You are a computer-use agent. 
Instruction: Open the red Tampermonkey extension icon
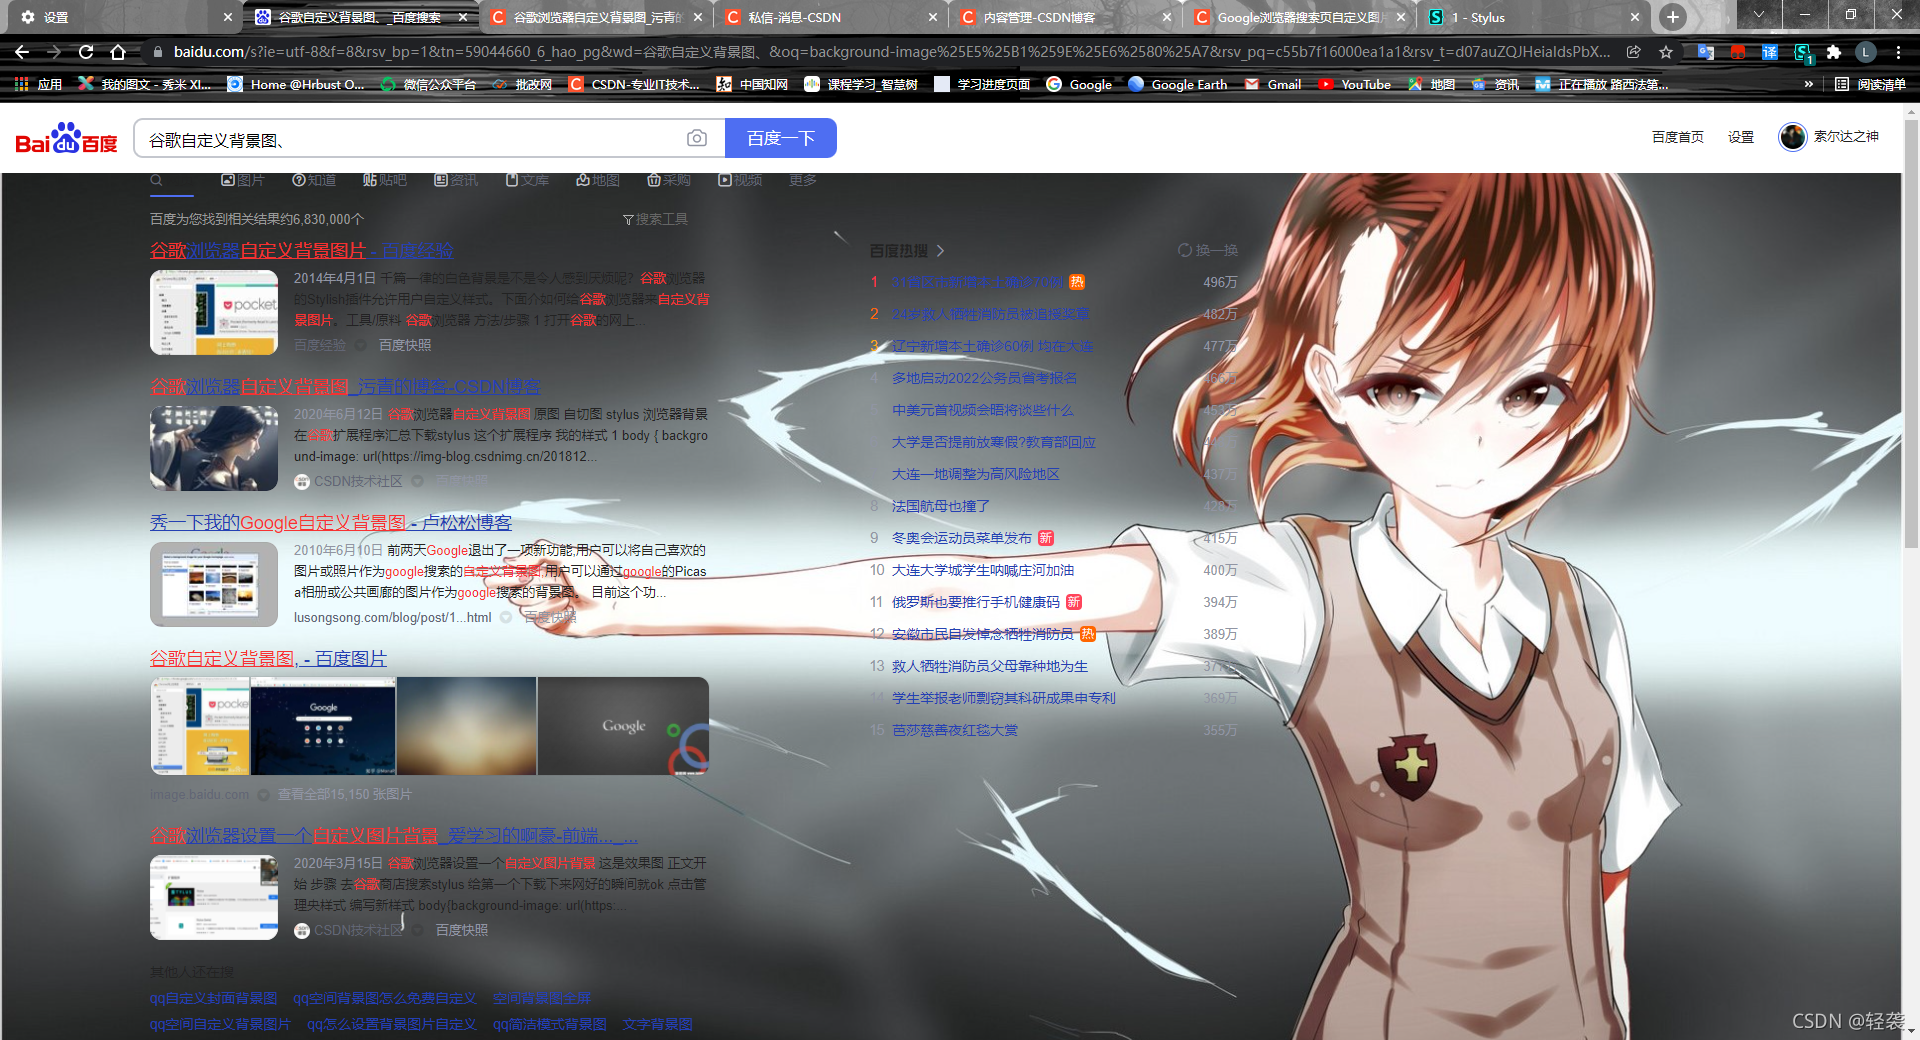[x=1738, y=52]
